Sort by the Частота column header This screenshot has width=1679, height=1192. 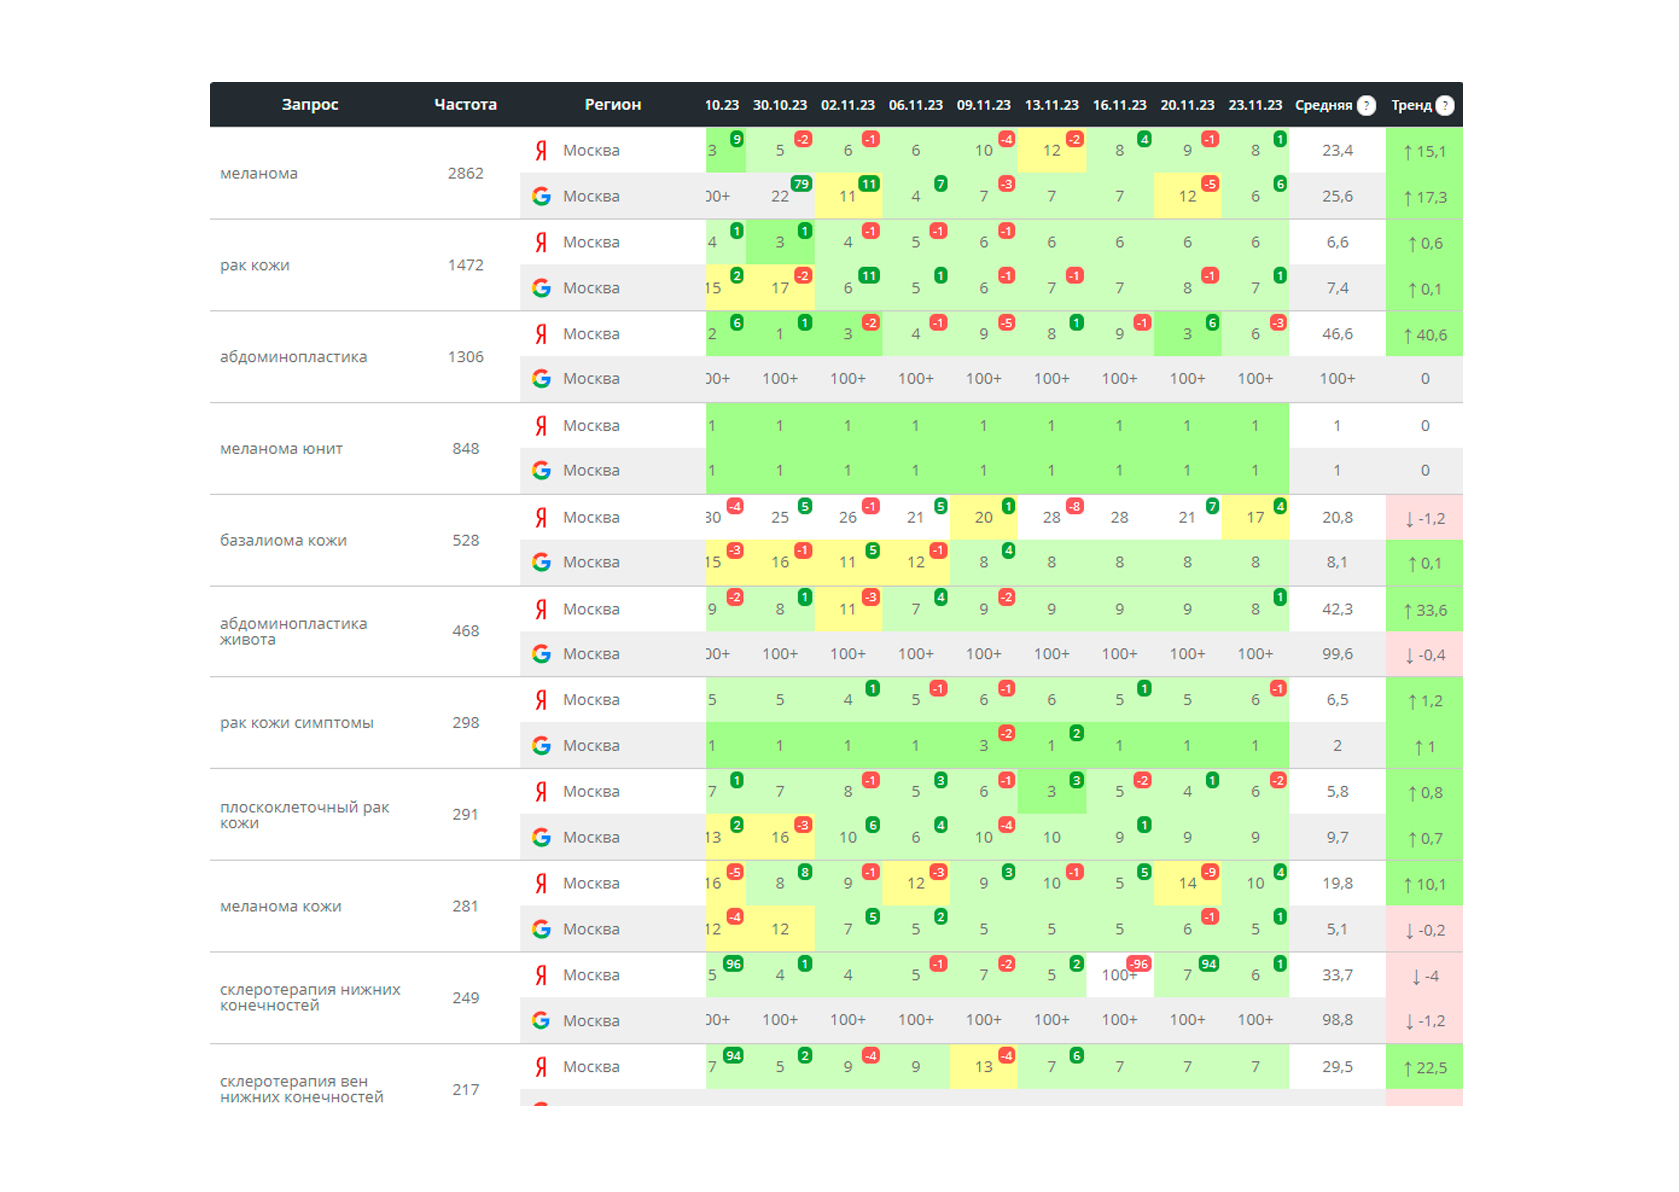tap(465, 104)
